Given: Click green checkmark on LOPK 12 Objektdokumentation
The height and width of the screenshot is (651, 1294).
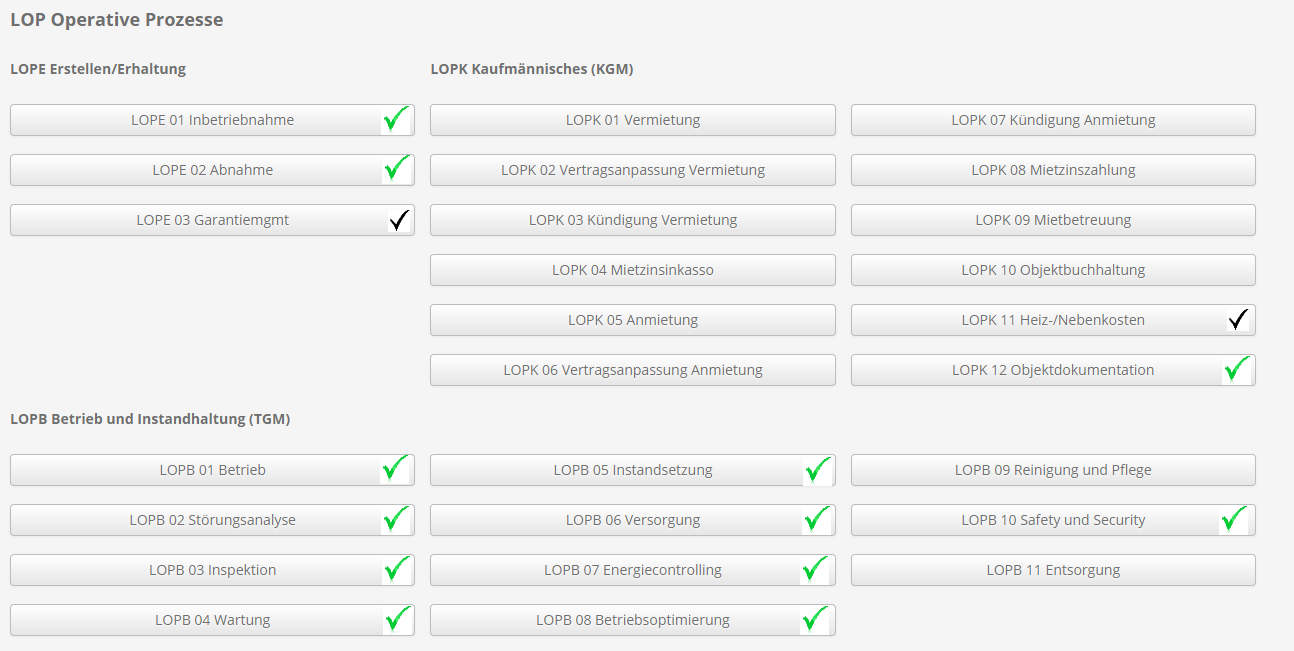Looking at the screenshot, I should (x=1237, y=369).
